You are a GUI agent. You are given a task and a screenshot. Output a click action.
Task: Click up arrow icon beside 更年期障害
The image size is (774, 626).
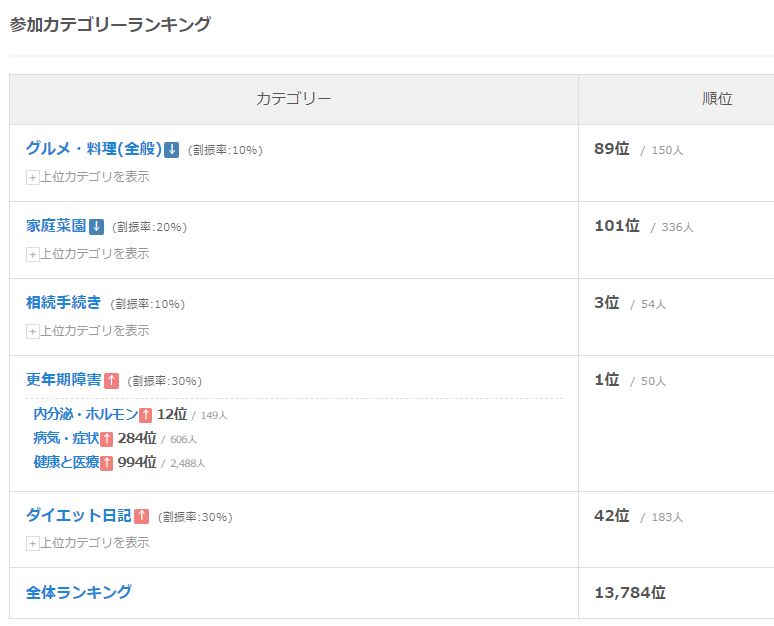click(x=111, y=381)
